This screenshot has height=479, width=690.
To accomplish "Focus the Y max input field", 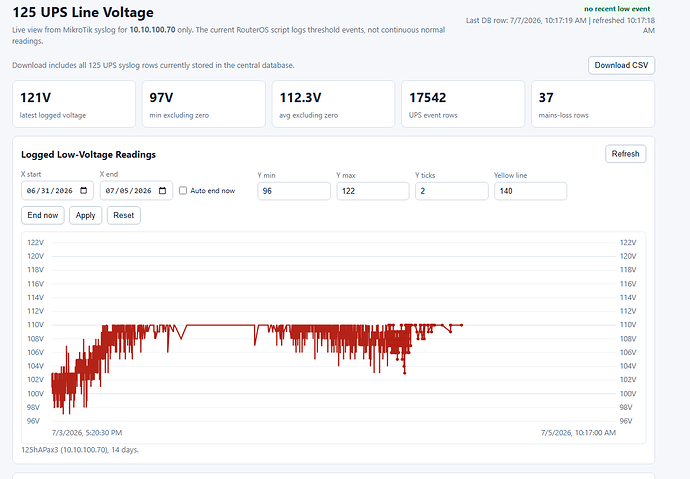I will tap(373, 191).
